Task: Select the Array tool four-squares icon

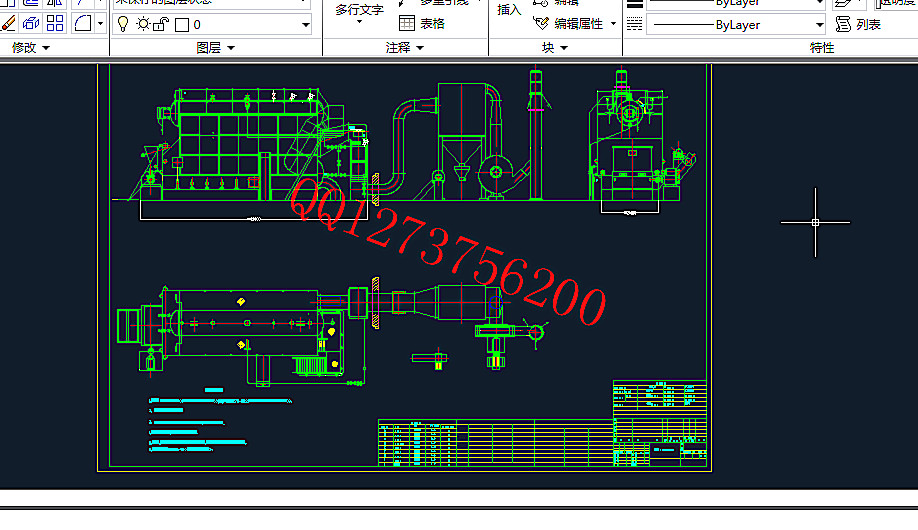Action: 55,23
